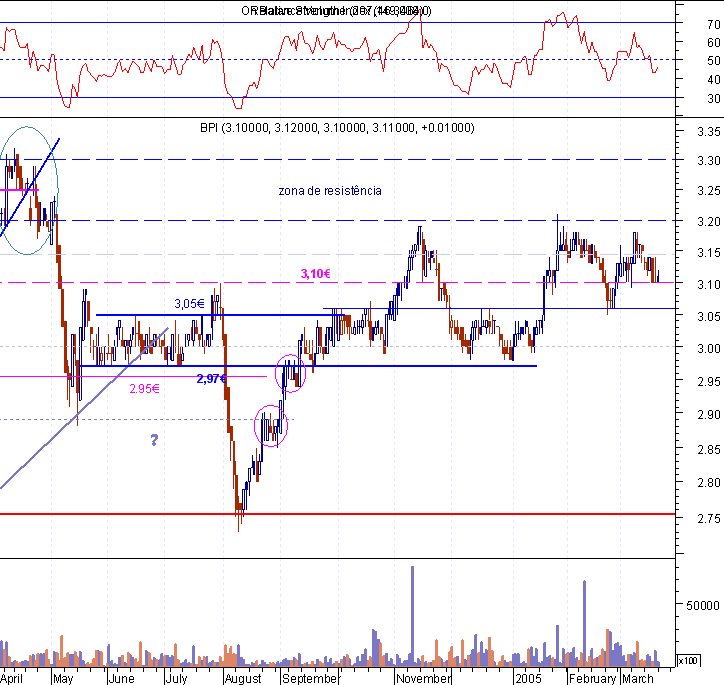
Task: Select the 2.75 price axis value
Action: pyautogui.click(x=709, y=519)
